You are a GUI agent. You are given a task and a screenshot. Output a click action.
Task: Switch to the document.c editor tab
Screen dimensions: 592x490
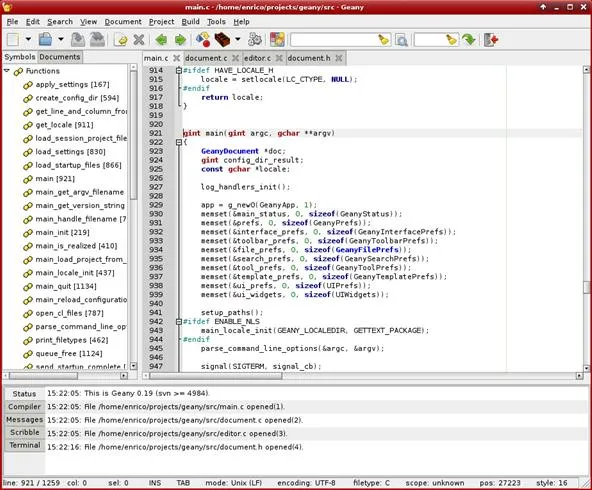(x=206, y=58)
